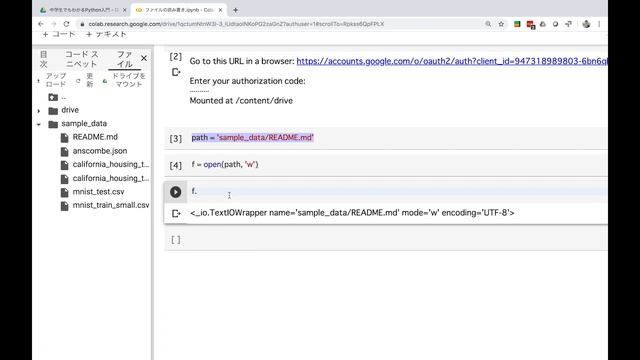
Task: Click the output icon beside the TextIOWrapper result
Action: tap(176, 213)
